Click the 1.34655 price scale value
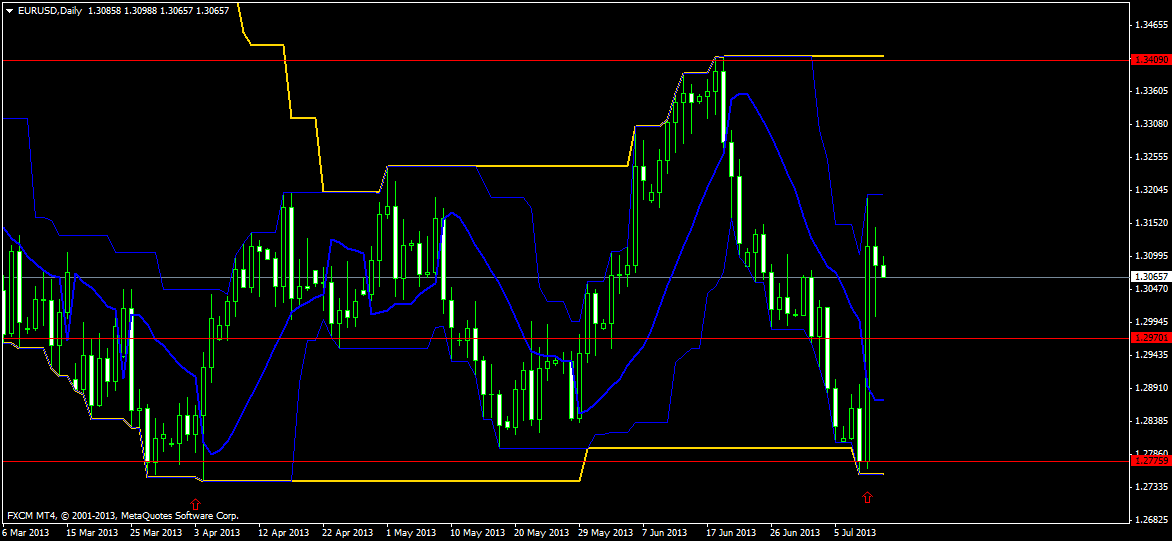This screenshot has height=541, width=1172. tap(1150, 25)
